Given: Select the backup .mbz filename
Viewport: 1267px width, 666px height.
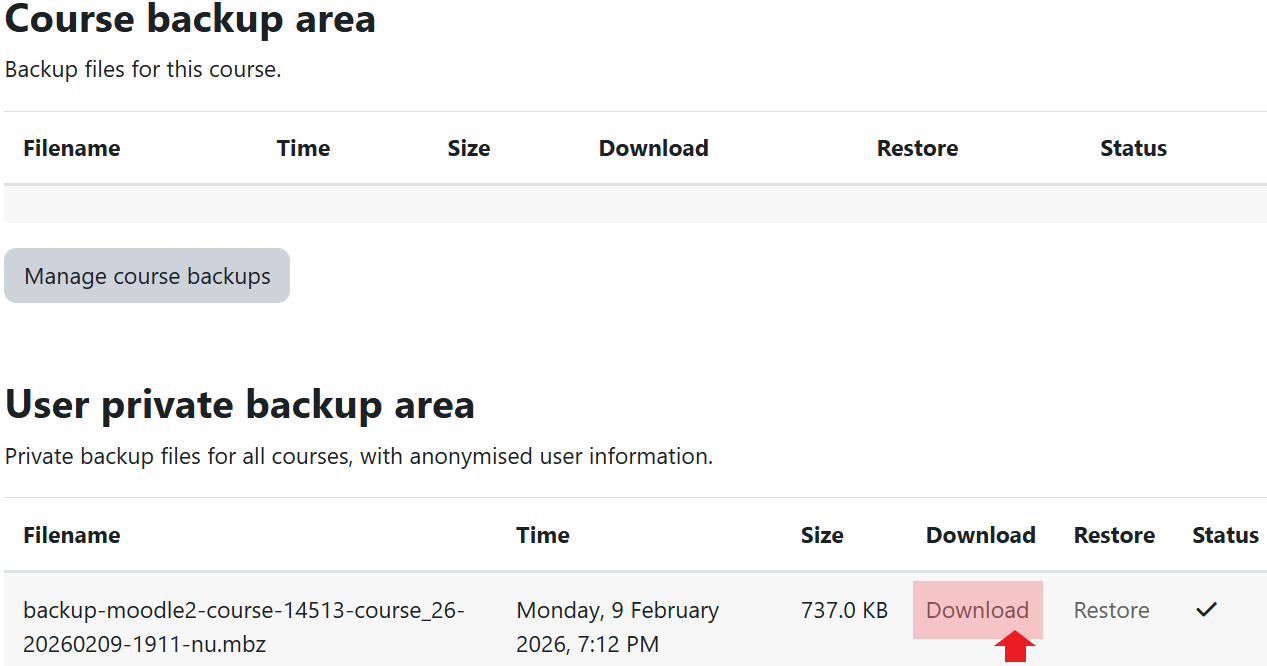Looking at the screenshot, I should pyautogui.click(x=243, y=623).
